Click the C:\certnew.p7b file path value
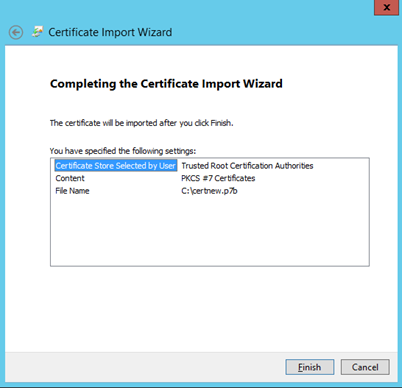The height and width of the screenshot is (388, 402). point(209,191)
